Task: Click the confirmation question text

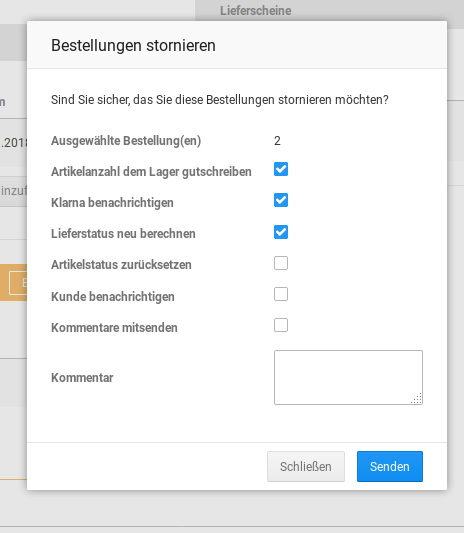Action: pos(220,100)
